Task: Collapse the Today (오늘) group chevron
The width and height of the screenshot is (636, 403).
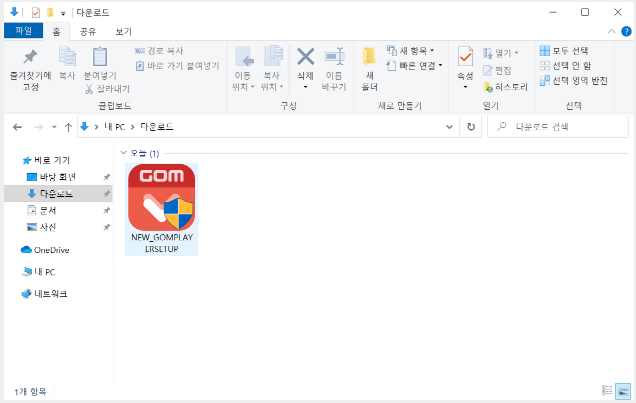Action: click(124, 153)
